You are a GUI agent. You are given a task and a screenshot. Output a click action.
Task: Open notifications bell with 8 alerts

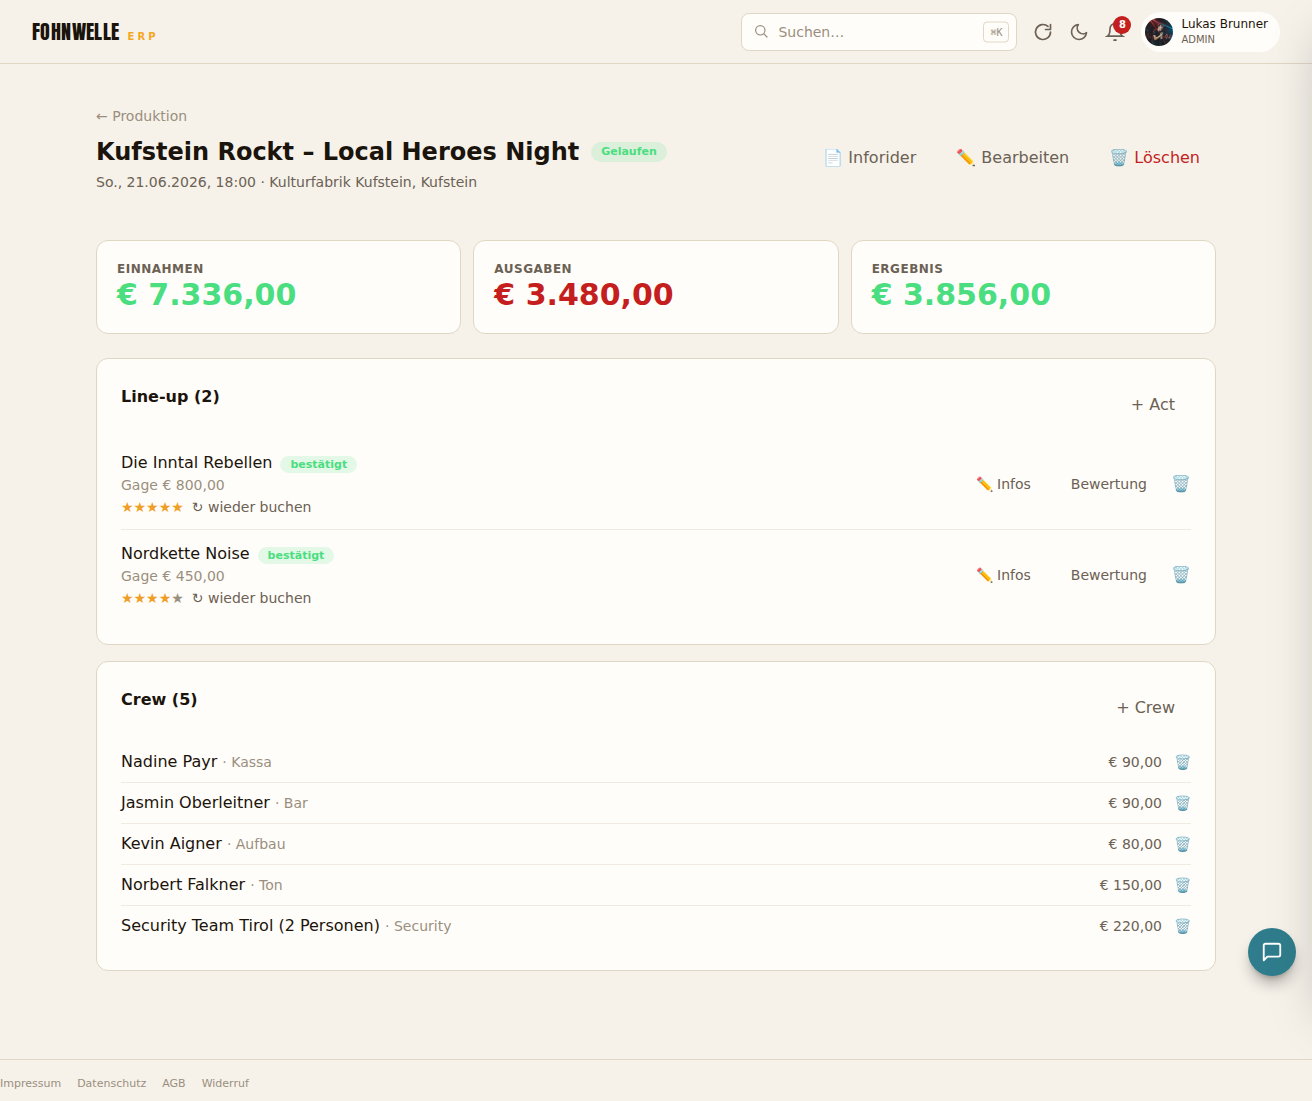pos(1115,32)
